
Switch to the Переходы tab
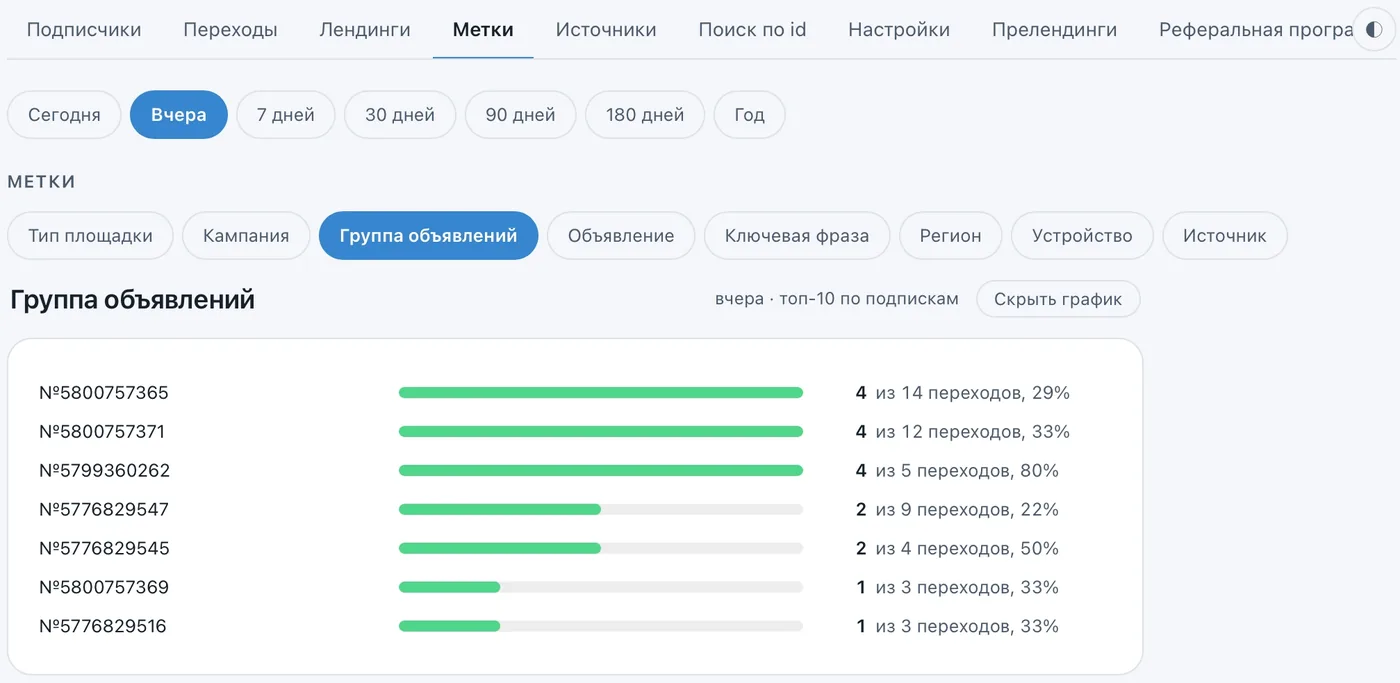tap(230, 30)
